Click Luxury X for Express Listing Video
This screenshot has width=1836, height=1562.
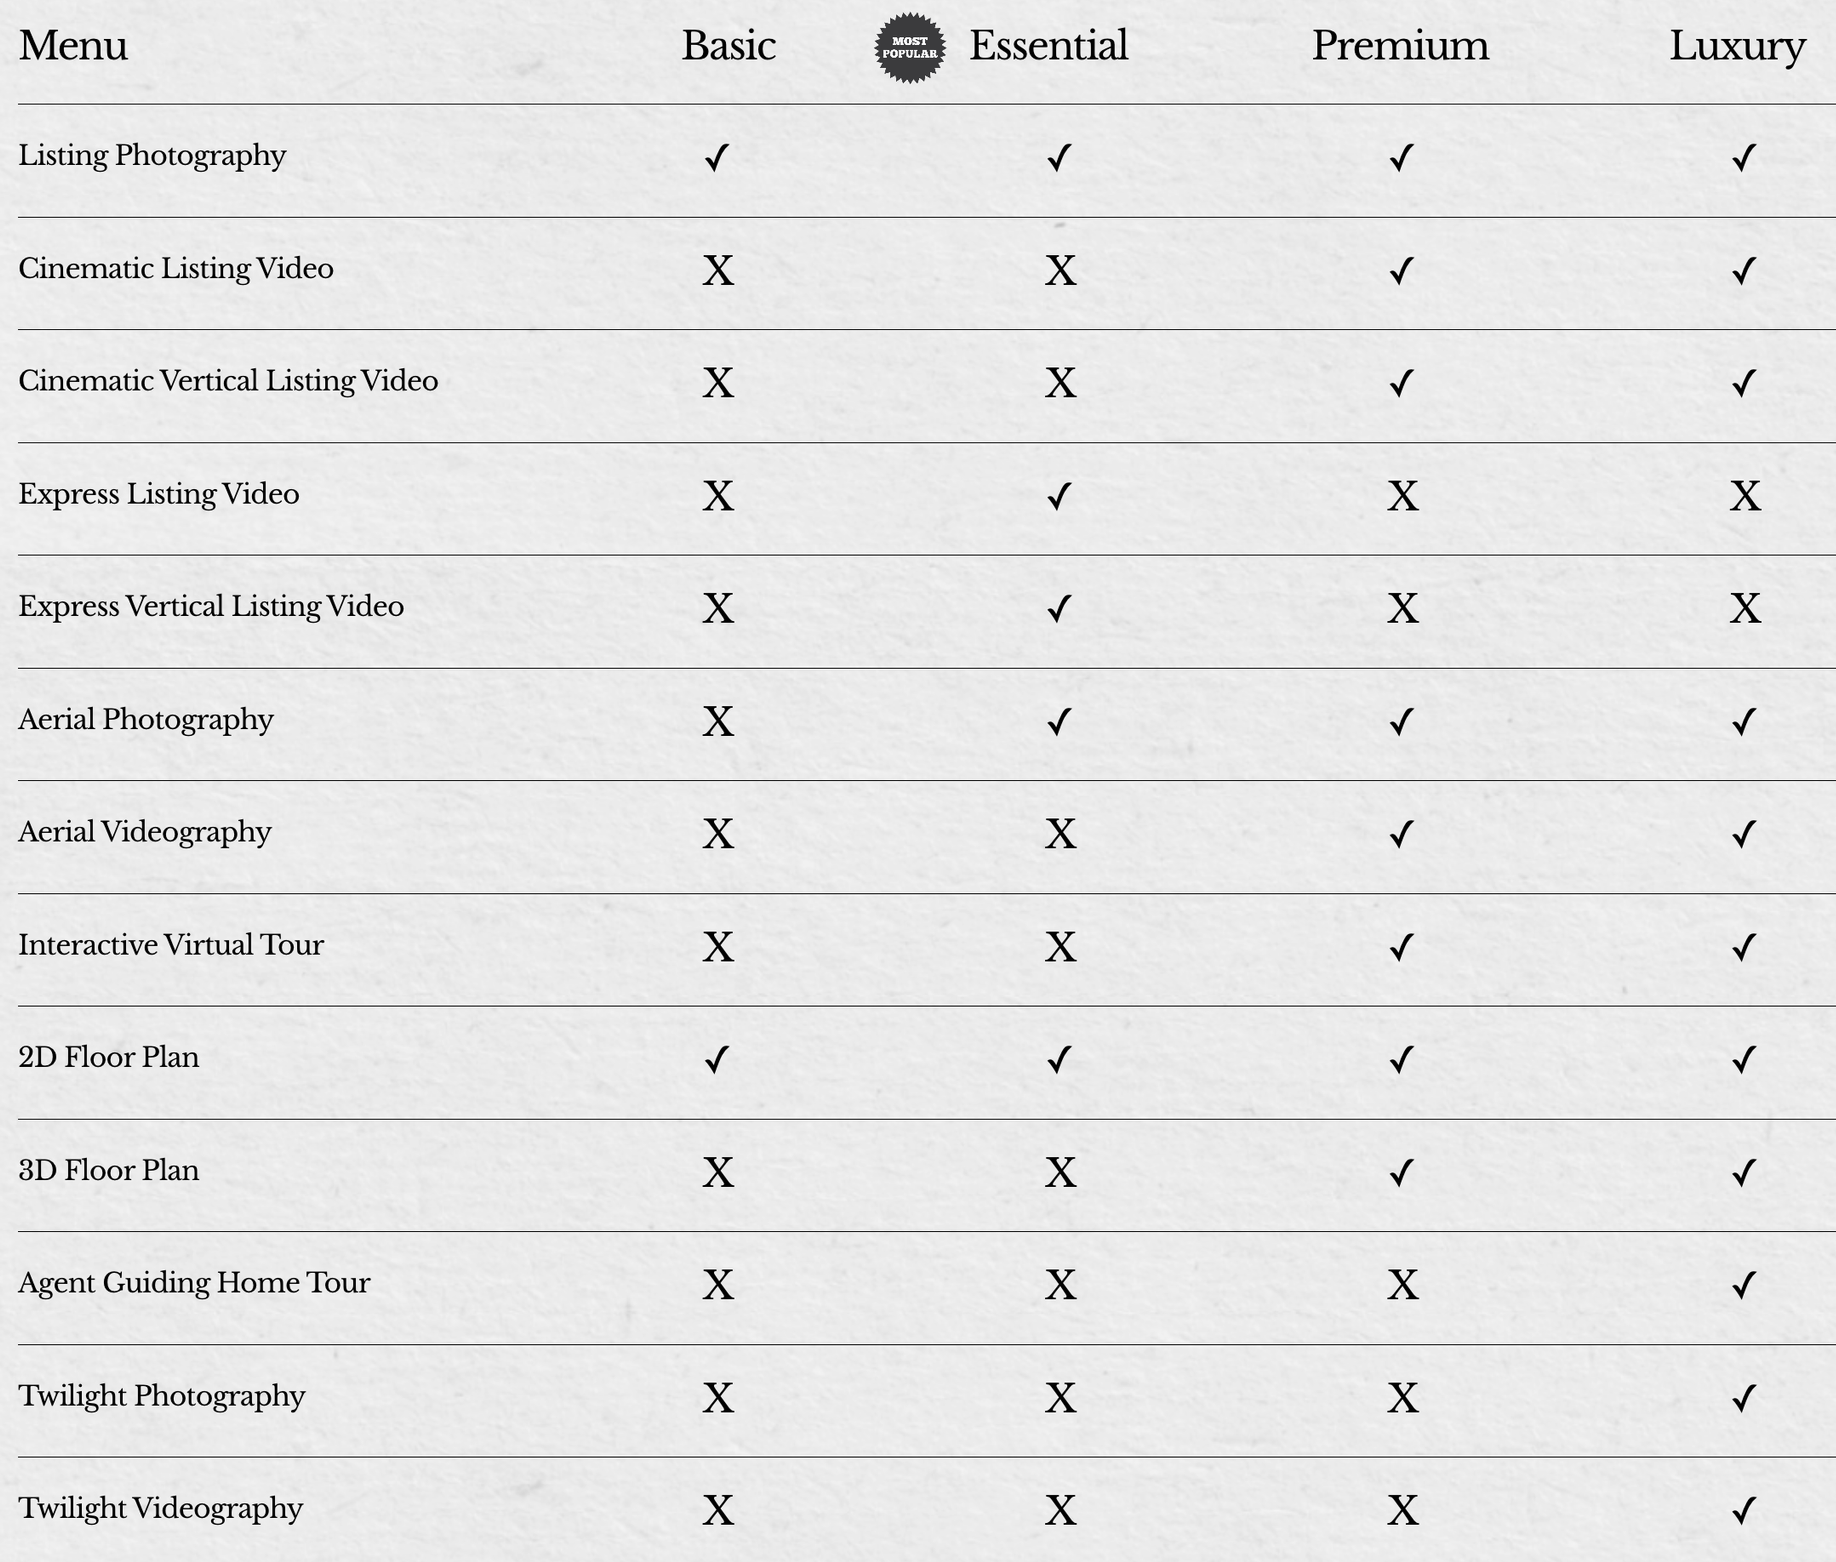click(1745, 496)
